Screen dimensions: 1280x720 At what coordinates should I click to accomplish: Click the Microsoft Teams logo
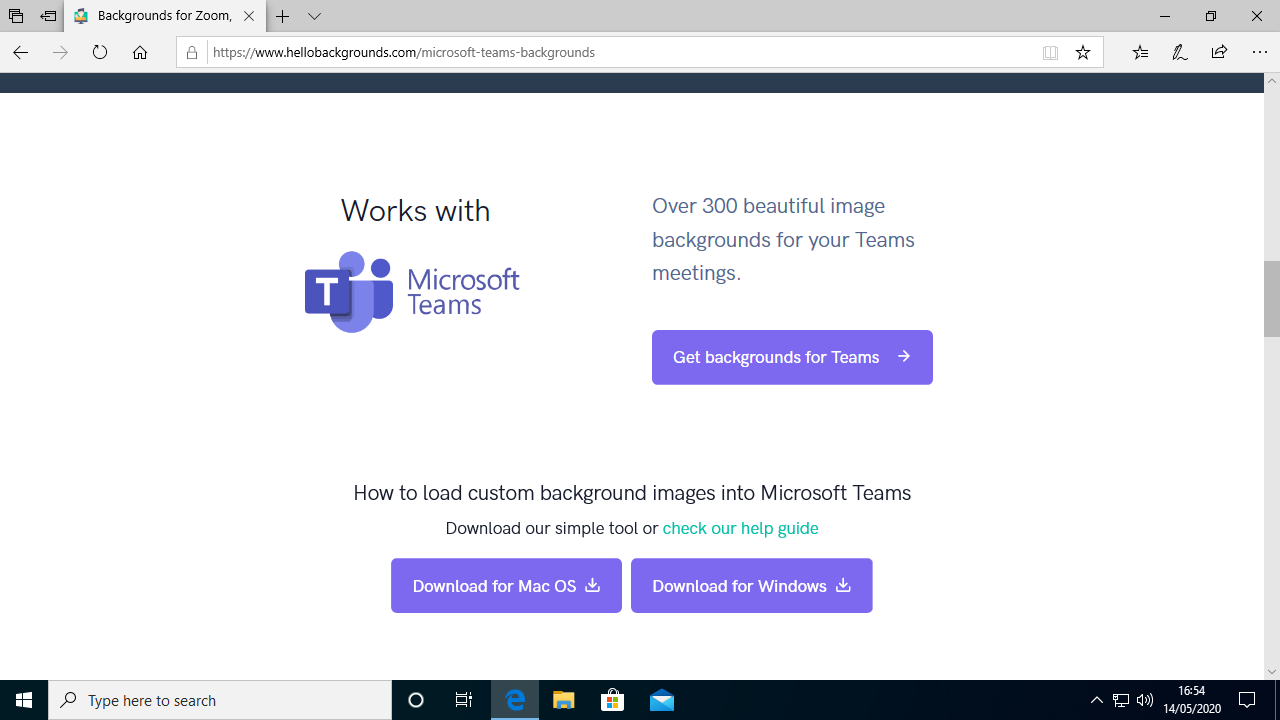tap(412, 292)
